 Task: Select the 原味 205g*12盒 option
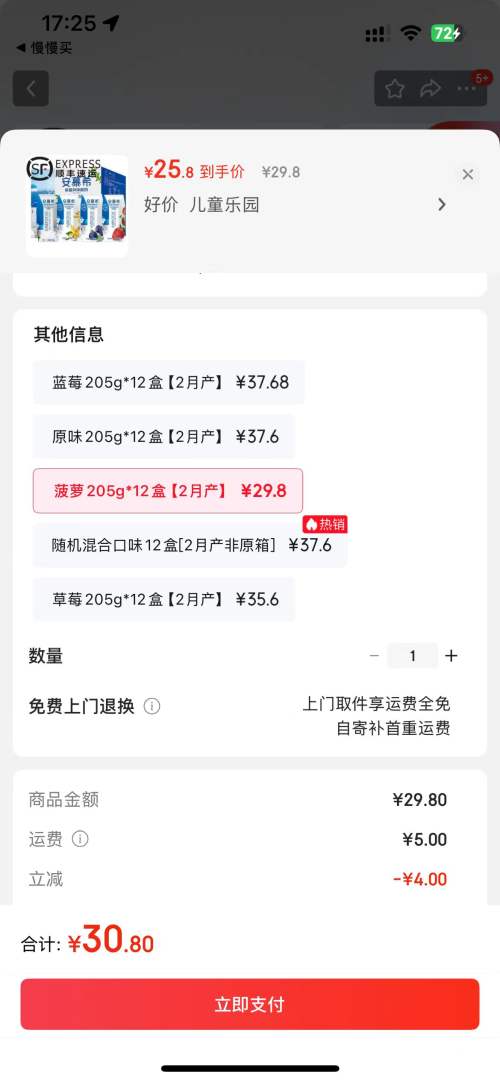click(164, 436)
